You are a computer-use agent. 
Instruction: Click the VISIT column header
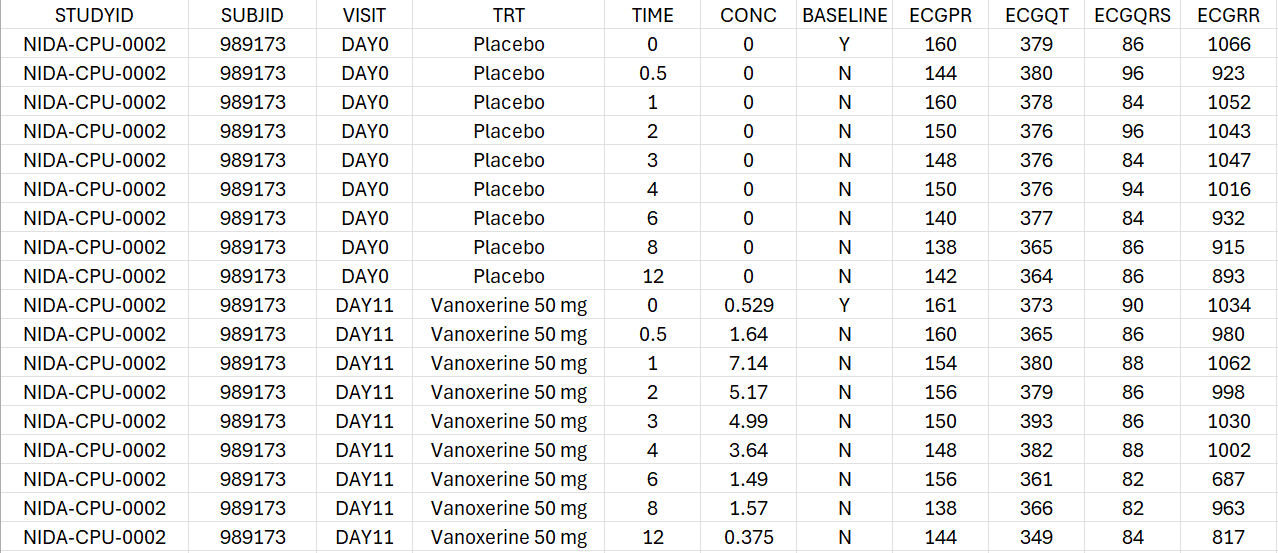click(364, 15)
